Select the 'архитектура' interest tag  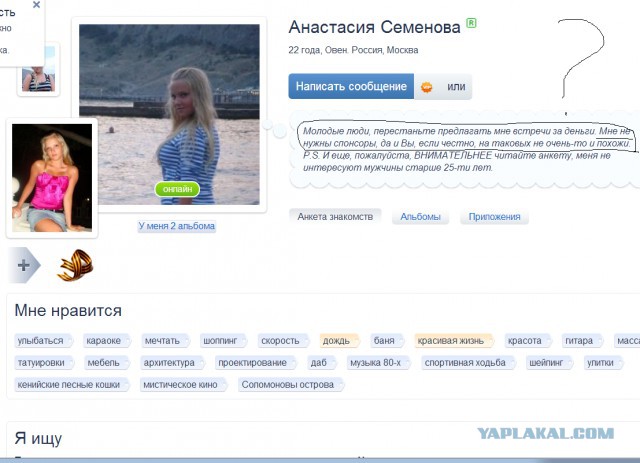172,363
